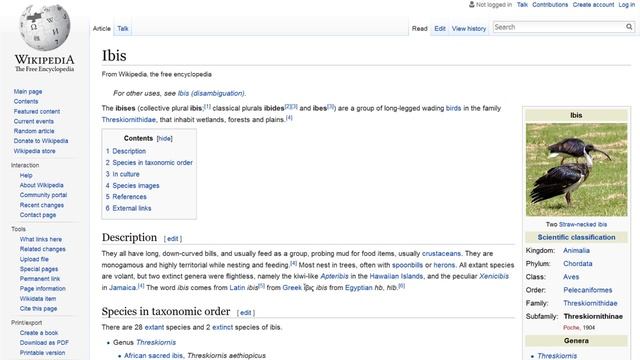Open Cite this page link

38,309
